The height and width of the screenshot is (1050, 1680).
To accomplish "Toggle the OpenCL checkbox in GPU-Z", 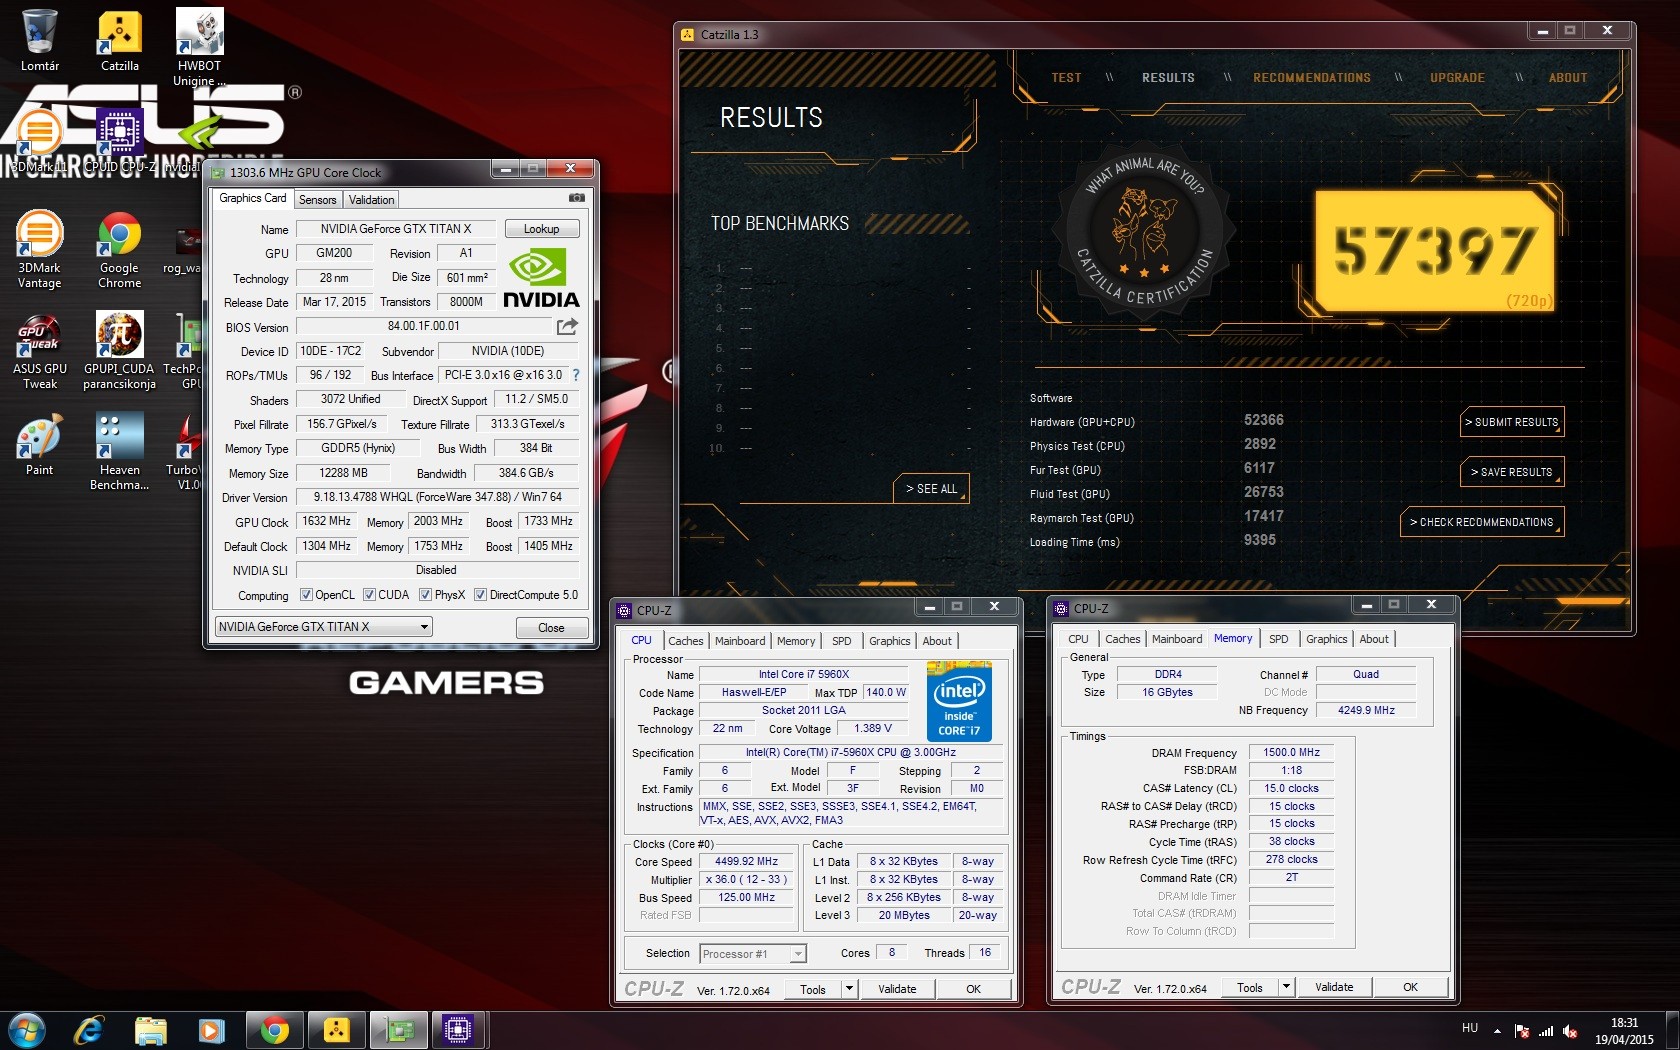I will click(307, 595).
